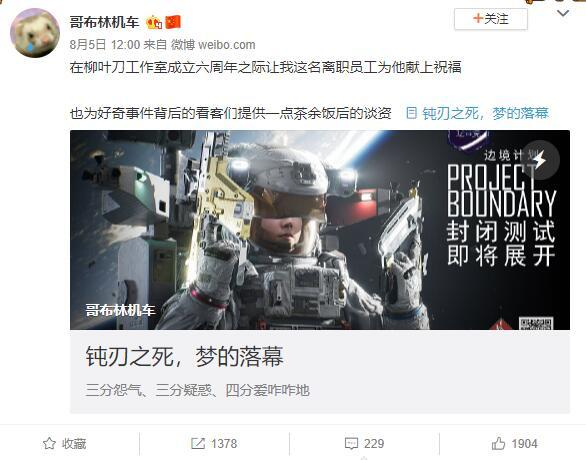Open the ferret profile avatar
The height and width of the screenshot is (460, 586).
(x=35, y=33)
